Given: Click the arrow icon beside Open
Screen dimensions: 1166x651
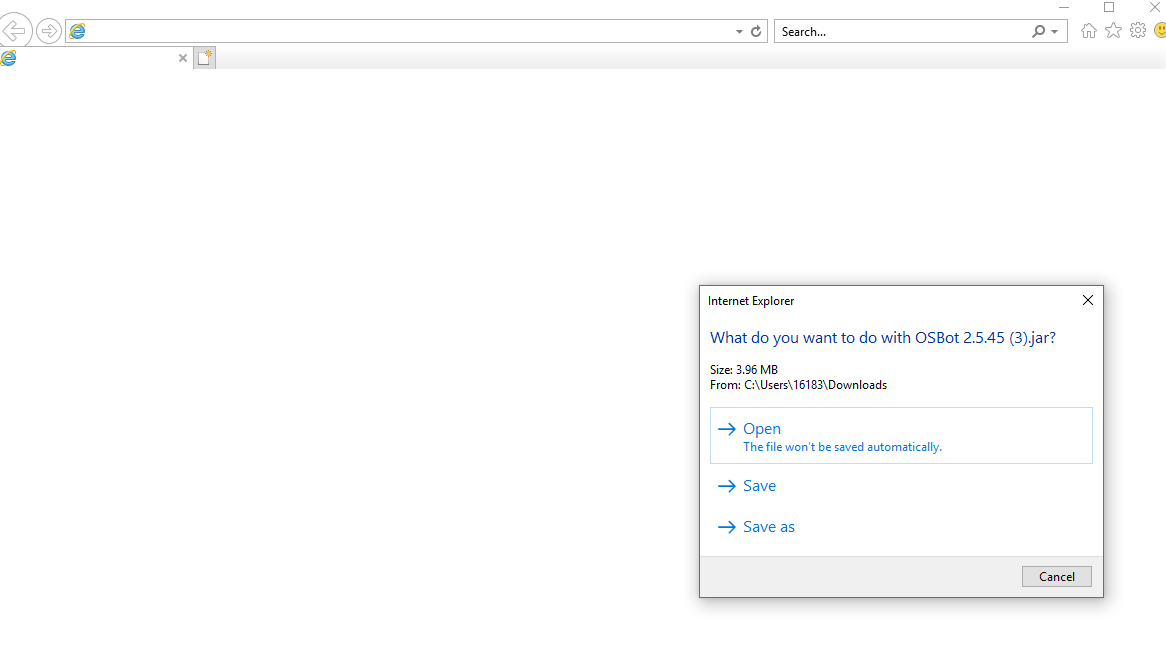Looking at the screenshot, I should tap(727, 429).
